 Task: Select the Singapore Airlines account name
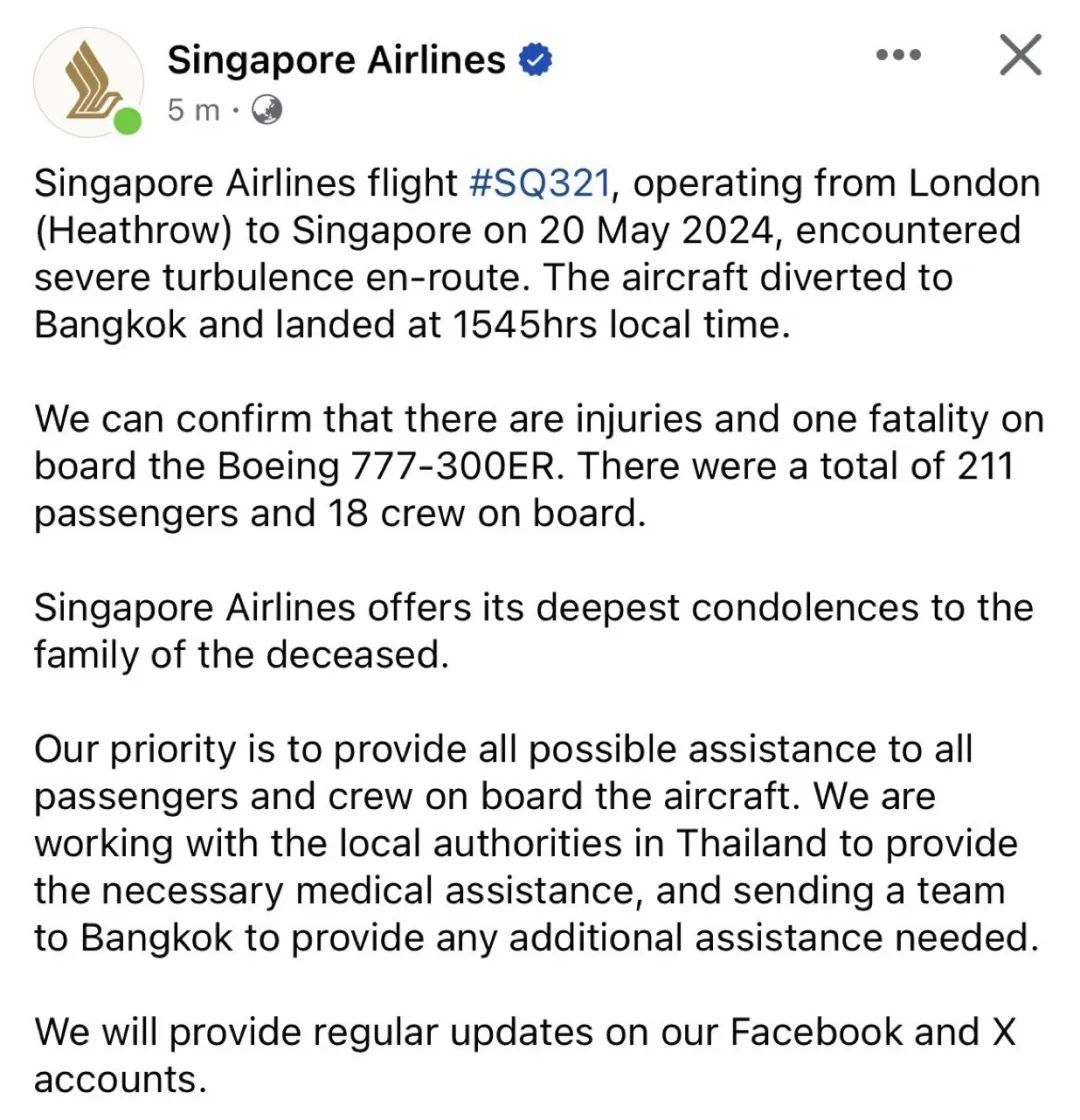[x=336, y=58]
